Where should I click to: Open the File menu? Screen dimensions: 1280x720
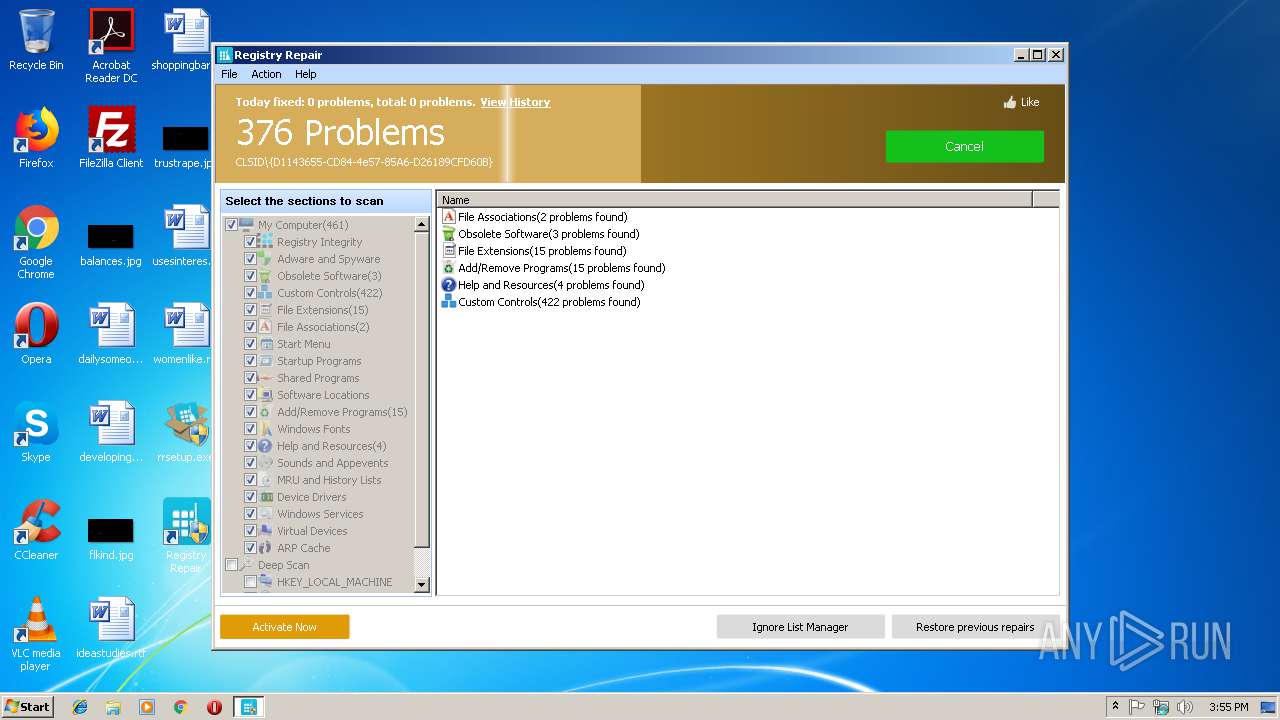point(229,74)
